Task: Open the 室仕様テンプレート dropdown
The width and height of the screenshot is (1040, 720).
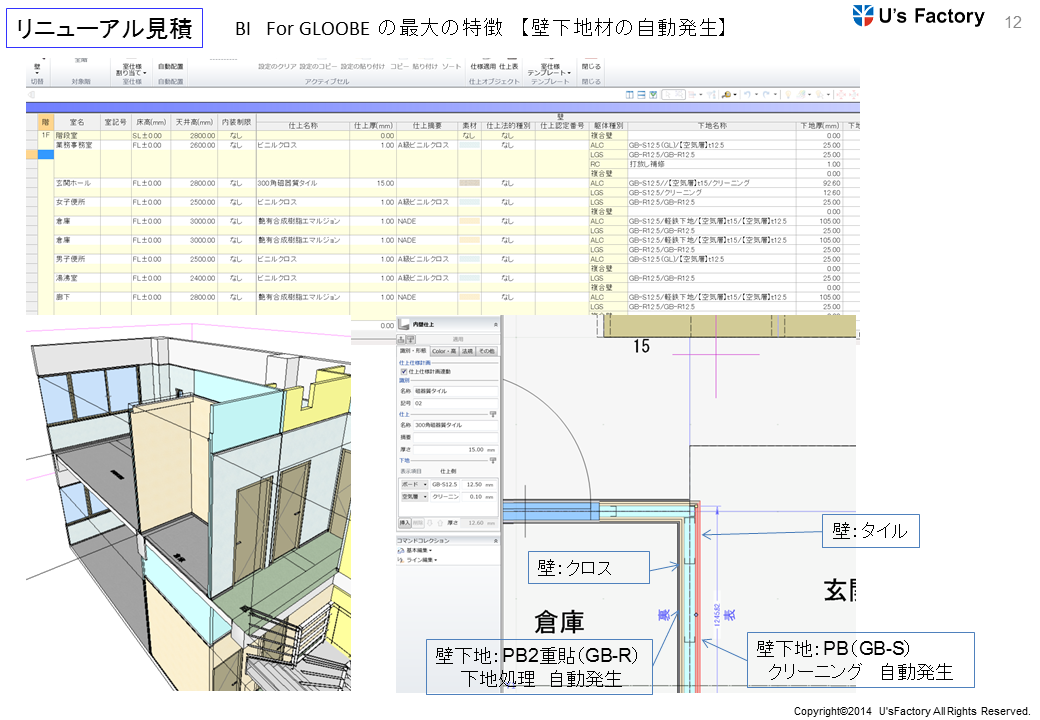Action: coord(549,70)
